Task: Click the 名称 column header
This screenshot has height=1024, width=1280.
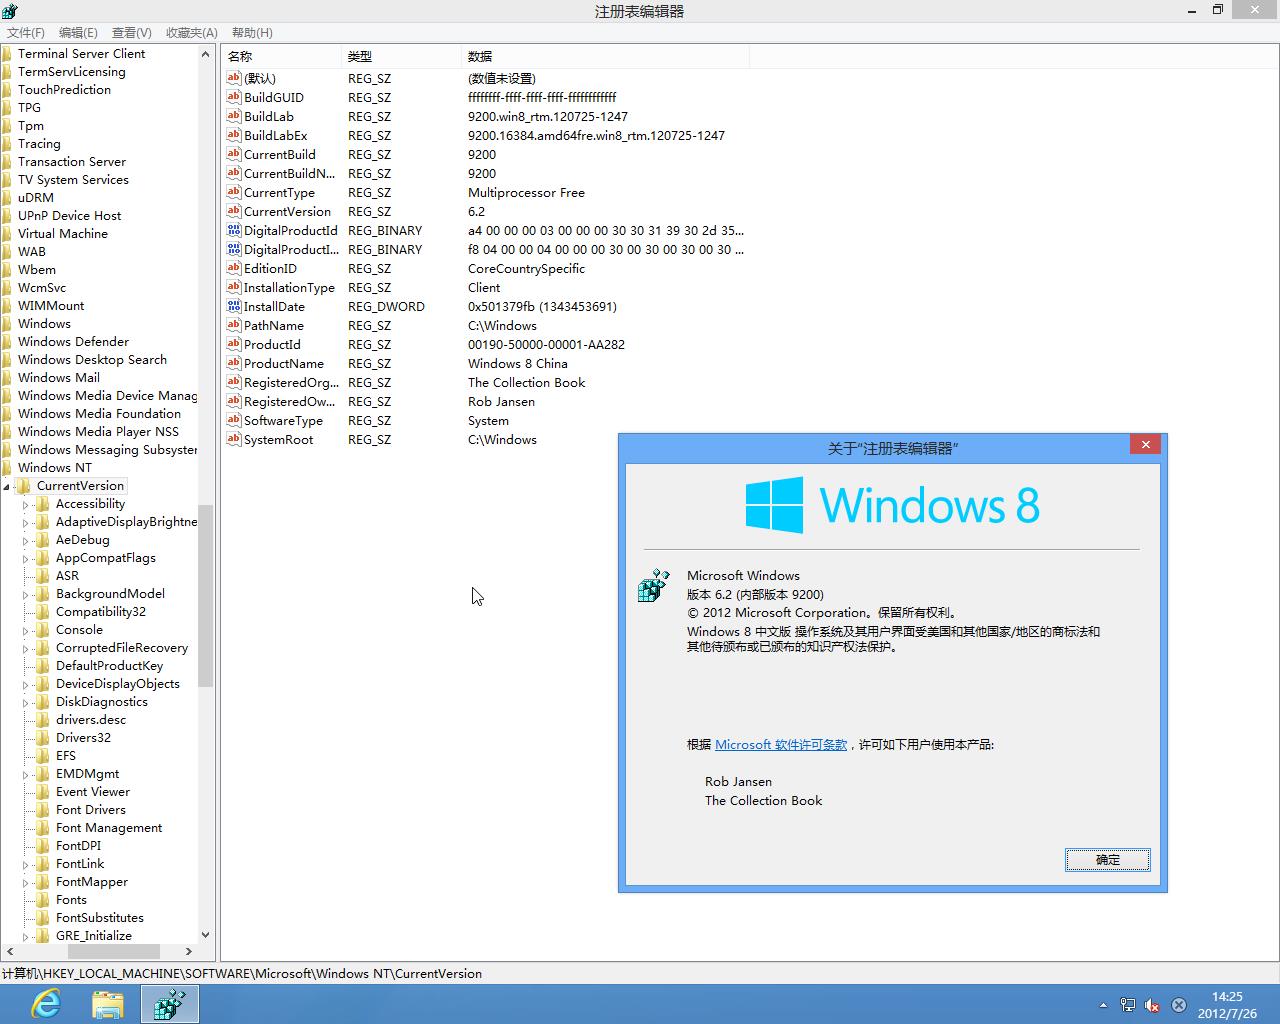Action: point(281,56)
